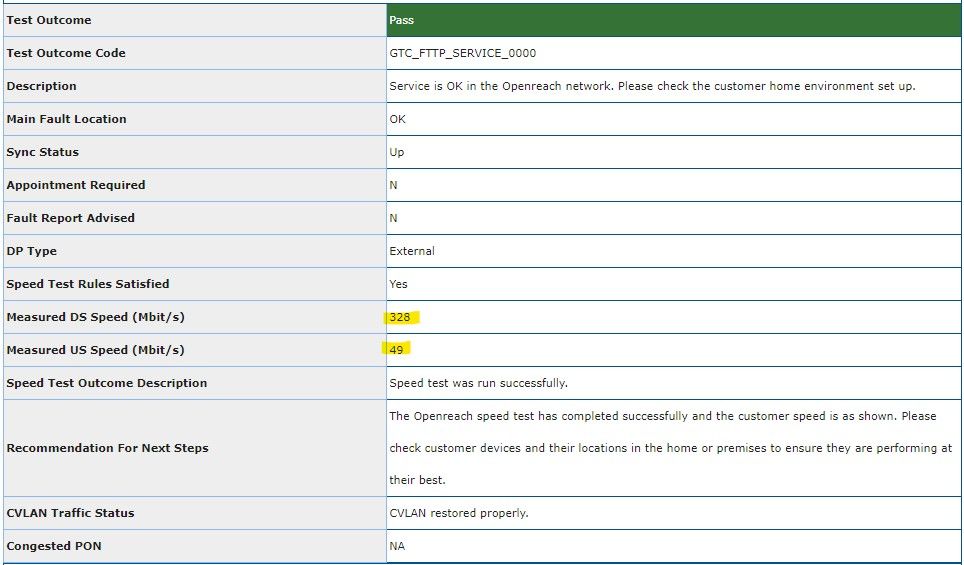This screenshot has width=964, height=565.
Task: Click the green Pass outcome cell
Action: click(672, 20)
